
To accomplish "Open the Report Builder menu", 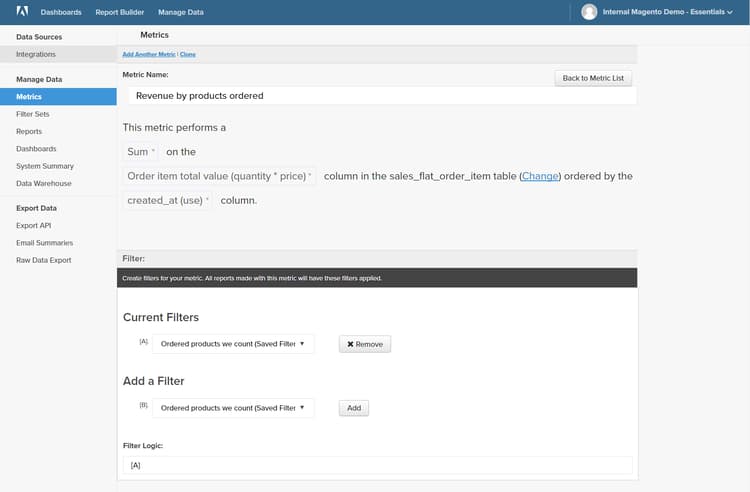I will coord(120,12).
